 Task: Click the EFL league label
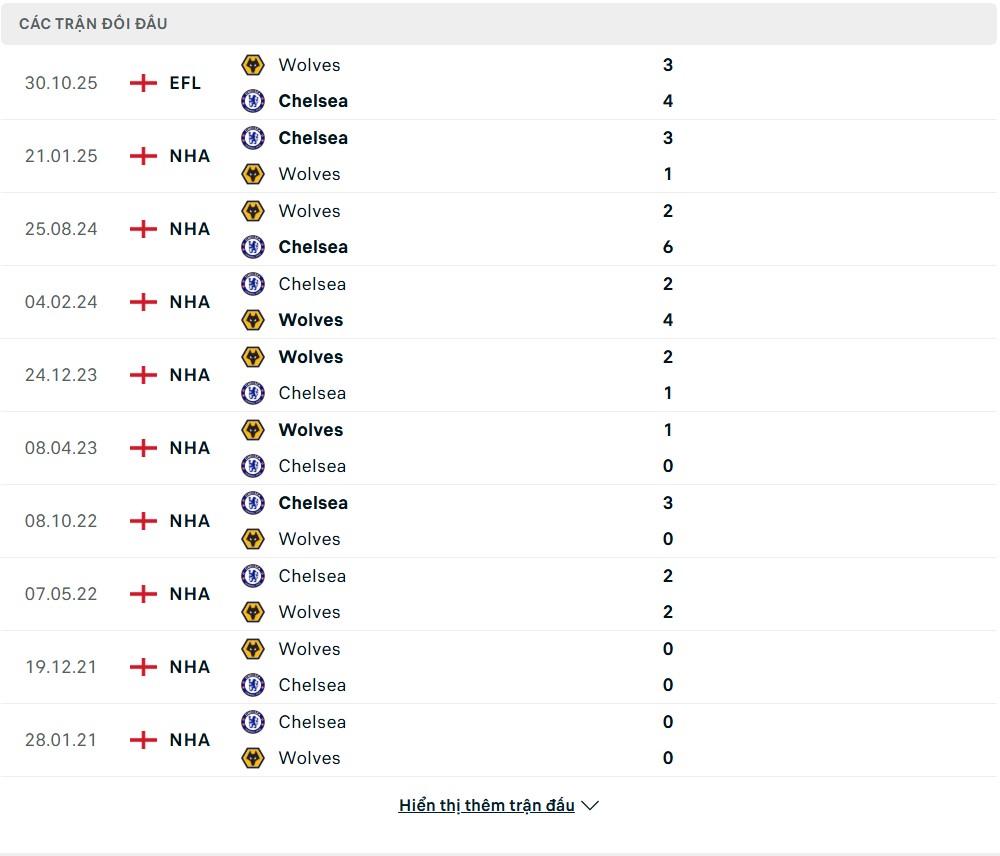[x=185, y=83]
